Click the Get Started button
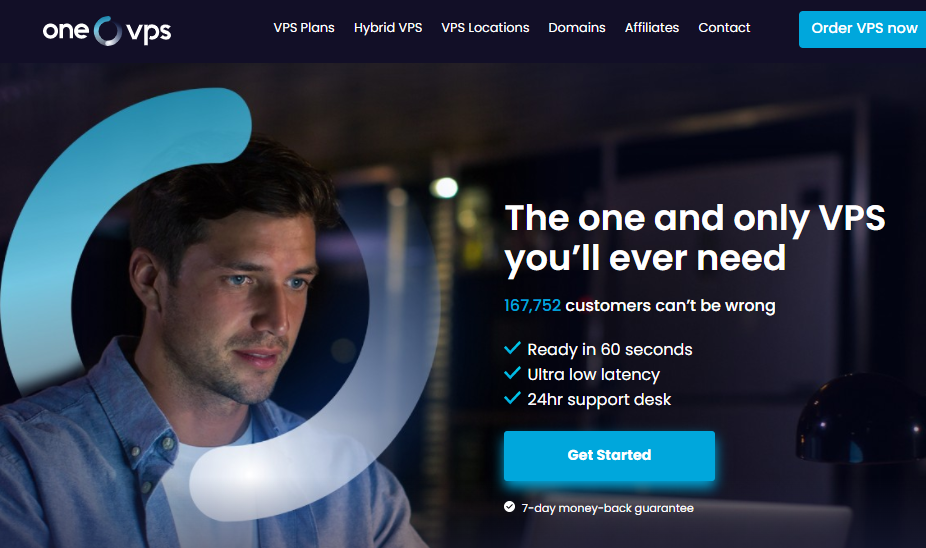 (x=609, y=455)
